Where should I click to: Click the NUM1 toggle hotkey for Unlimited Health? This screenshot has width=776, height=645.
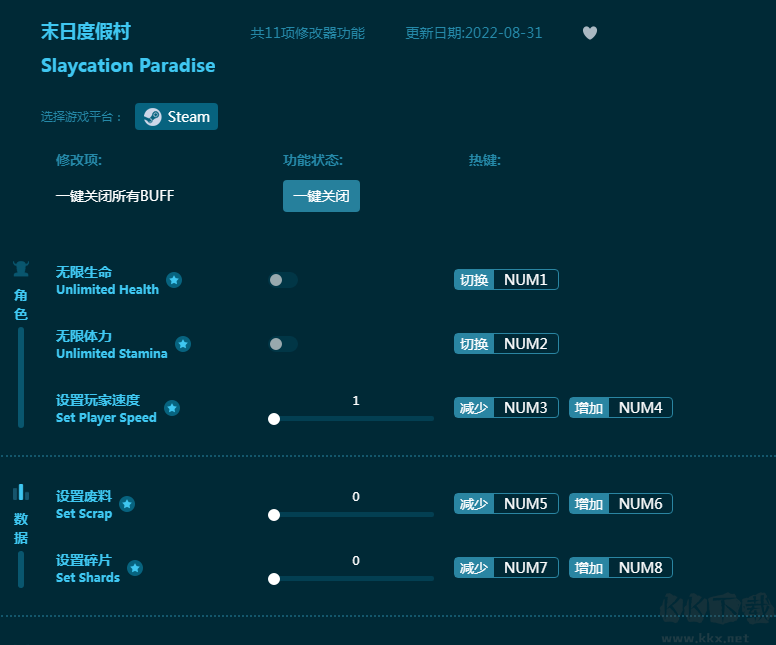(506, 280)
